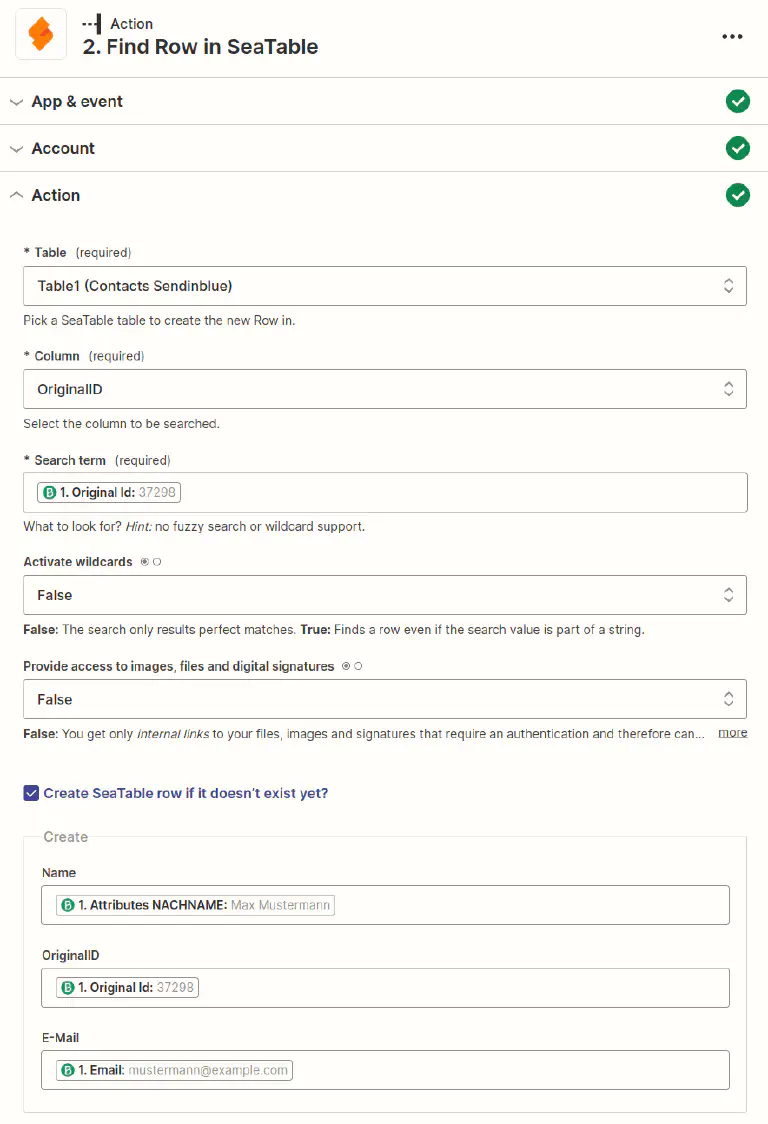Image resolution: width=768 pixels, height=1124 pixels.
Task: Click the green checkmark beside App & event
Action: click(x=737, y=101)
